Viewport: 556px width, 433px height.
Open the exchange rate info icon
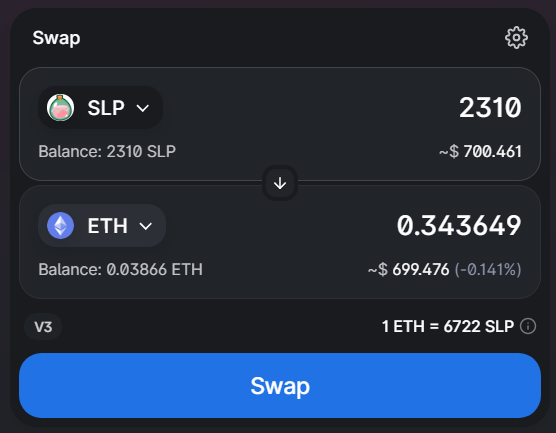point(528,326)
